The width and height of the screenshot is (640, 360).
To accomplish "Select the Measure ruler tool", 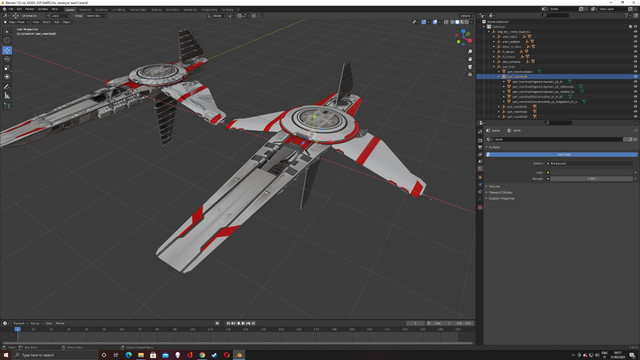I will coord(7,96).
